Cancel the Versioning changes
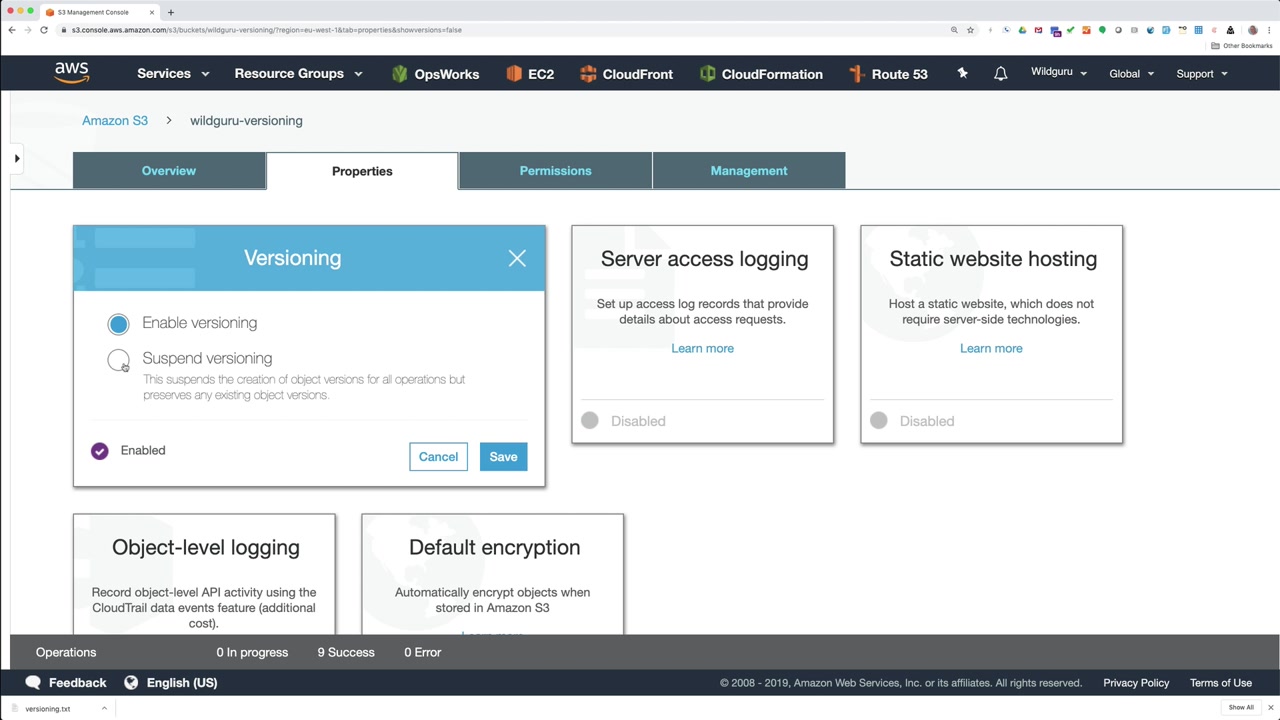This screenshot has width=1280, height=720. (438, 457)
